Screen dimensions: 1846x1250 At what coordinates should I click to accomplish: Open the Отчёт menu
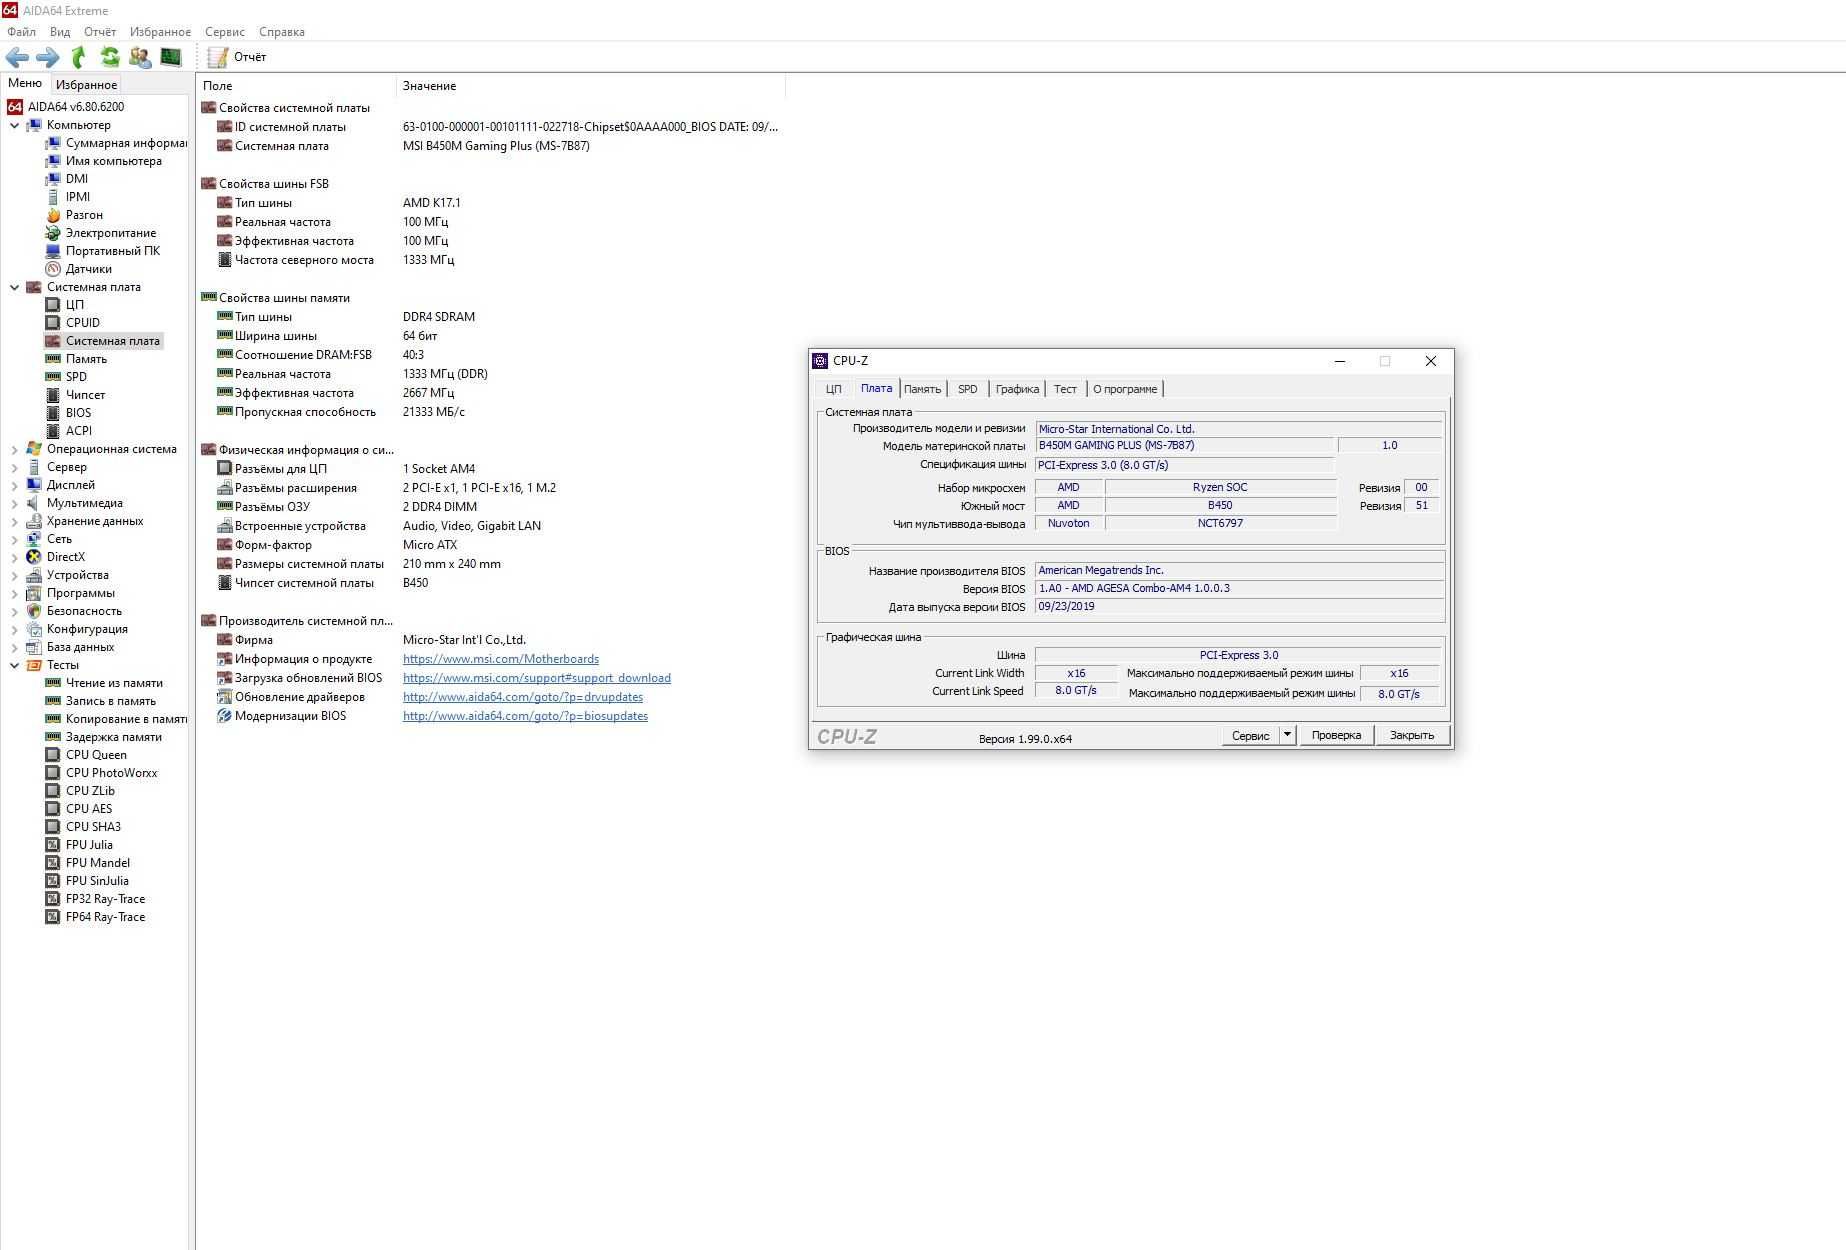coord(100,32)
